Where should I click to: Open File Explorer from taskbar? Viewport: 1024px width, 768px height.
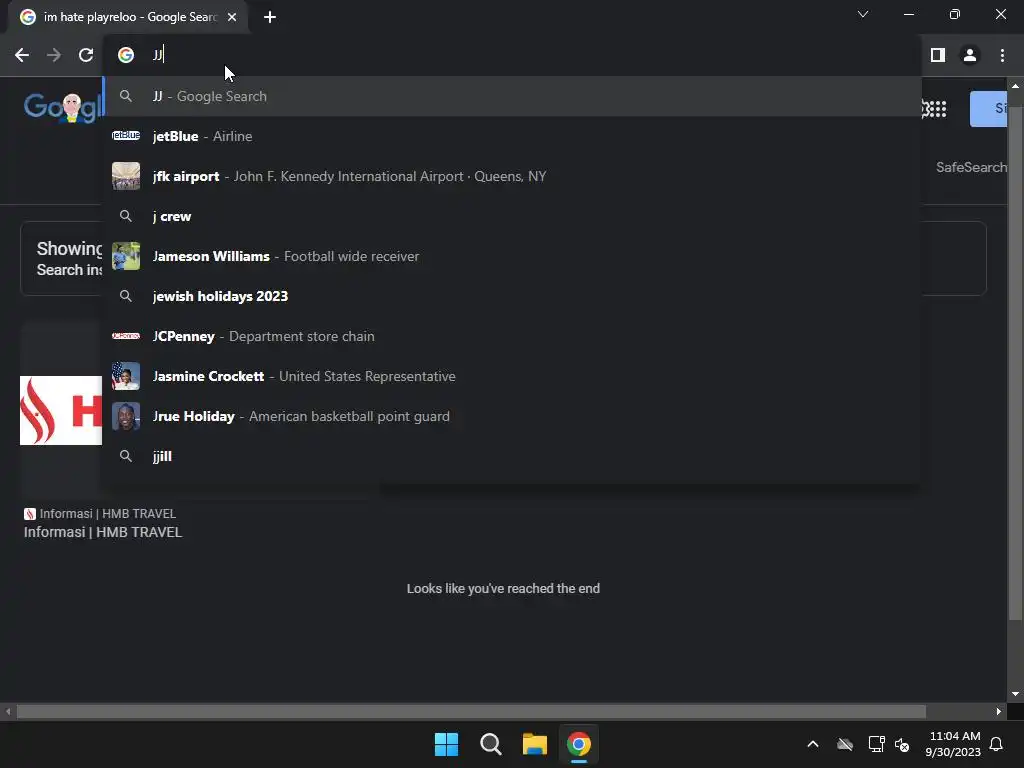tap(535, 744)
